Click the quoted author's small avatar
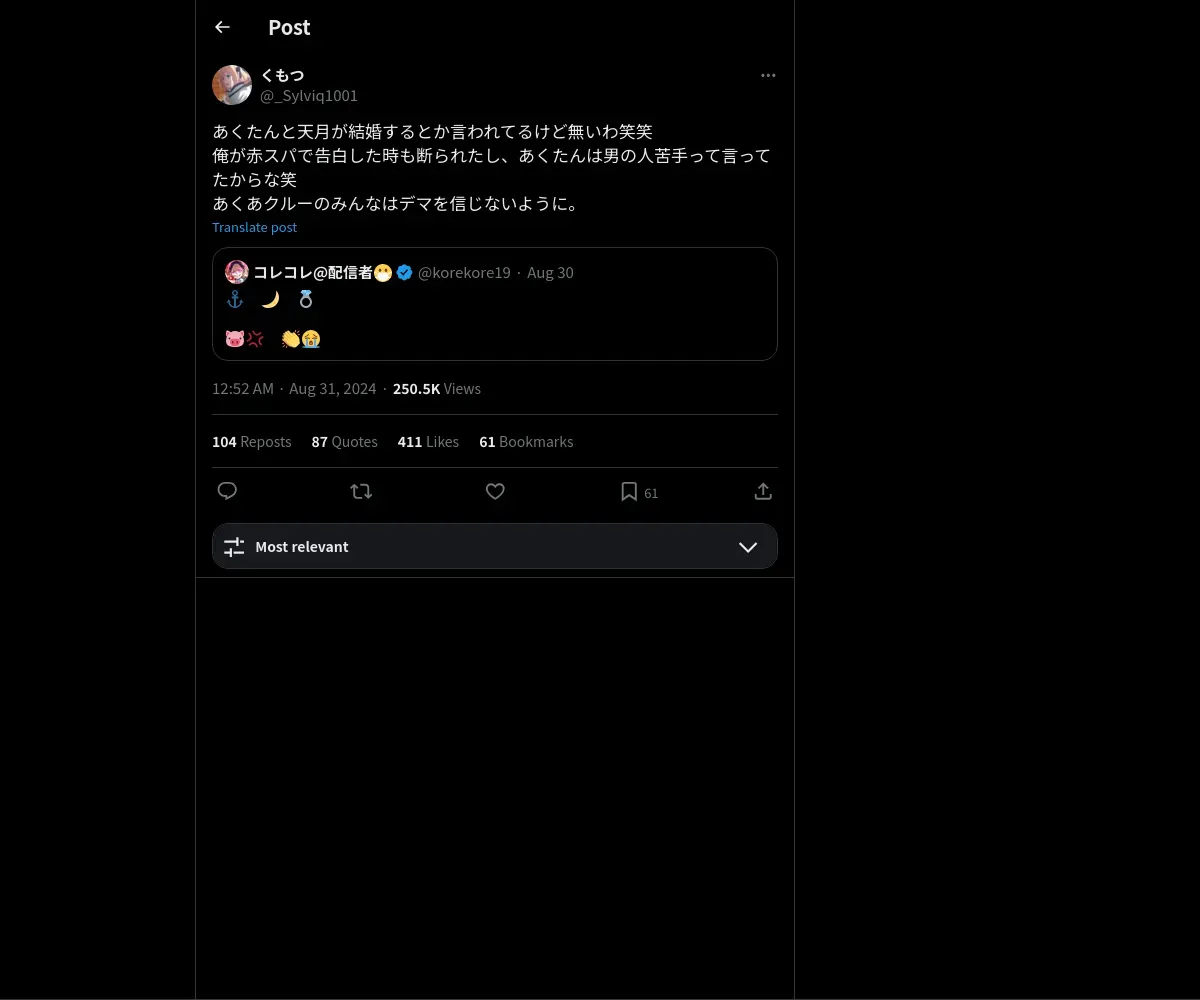 click(237, 272)
